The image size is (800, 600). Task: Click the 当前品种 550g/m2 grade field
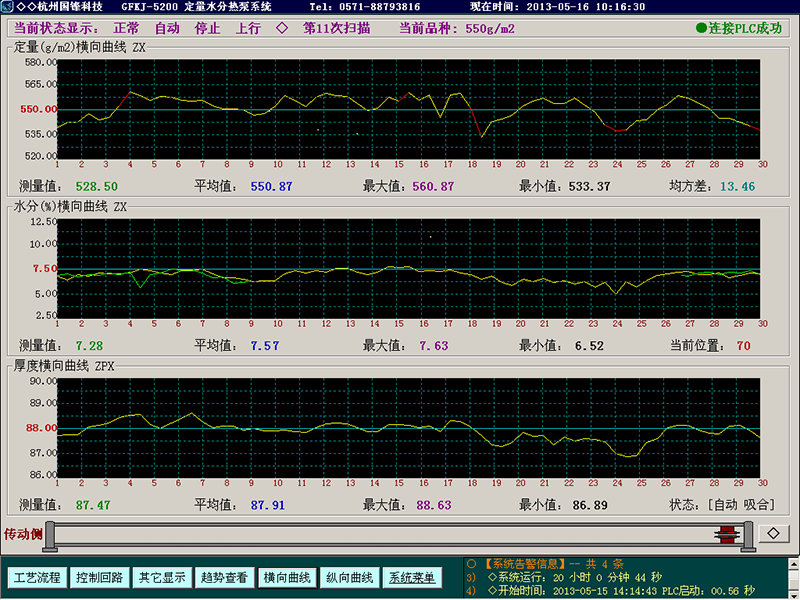(x=457, y=28)
